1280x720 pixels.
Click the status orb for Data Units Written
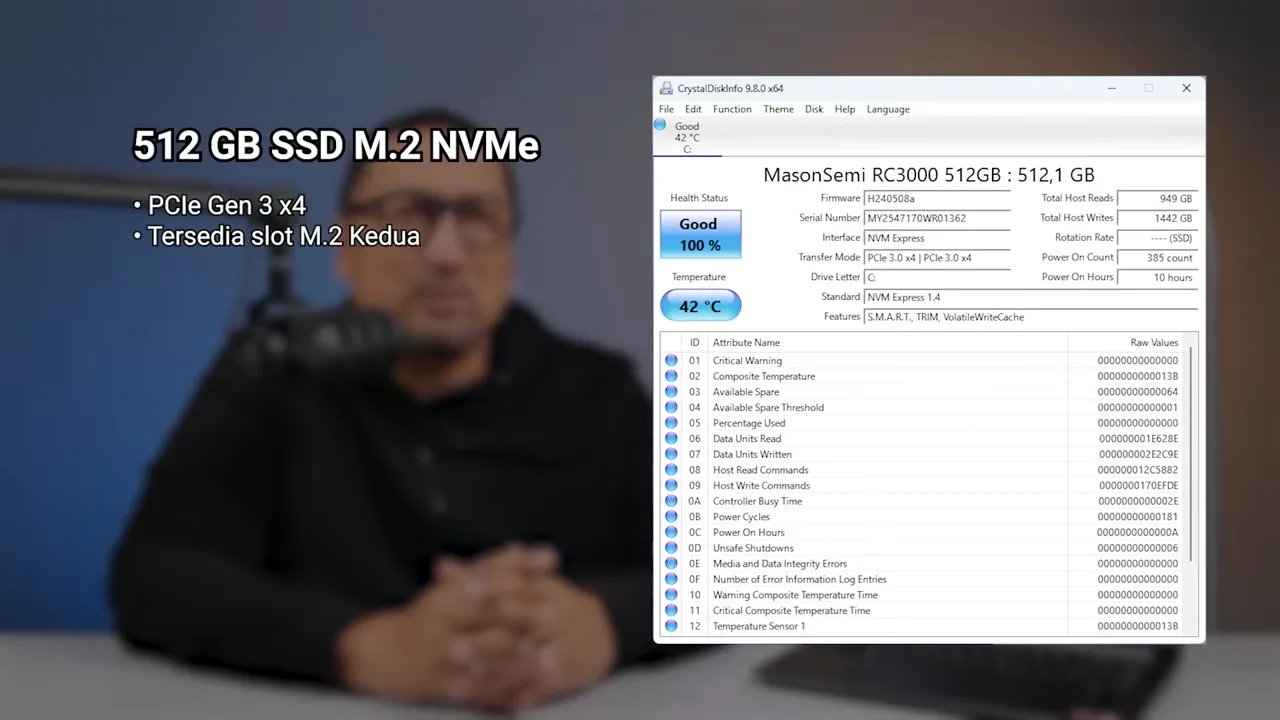[671, 454]
